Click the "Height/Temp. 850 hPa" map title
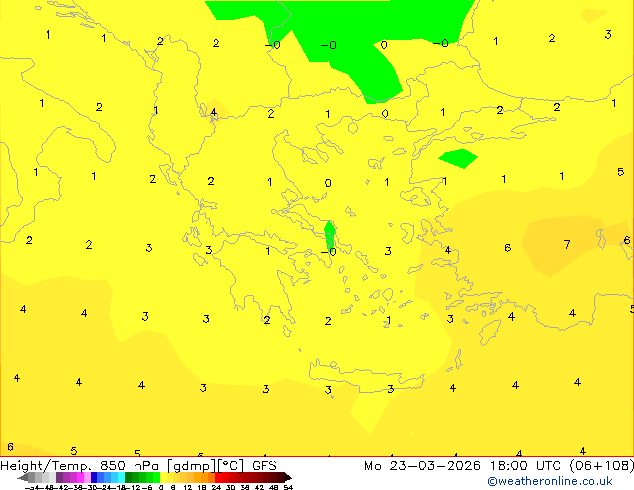This screenshot has width=634, height=490. 79,466
